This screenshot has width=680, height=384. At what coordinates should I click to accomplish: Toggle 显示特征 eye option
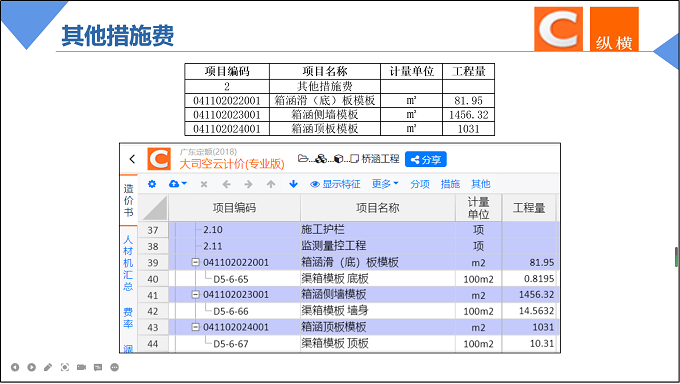tap(335, 184)
